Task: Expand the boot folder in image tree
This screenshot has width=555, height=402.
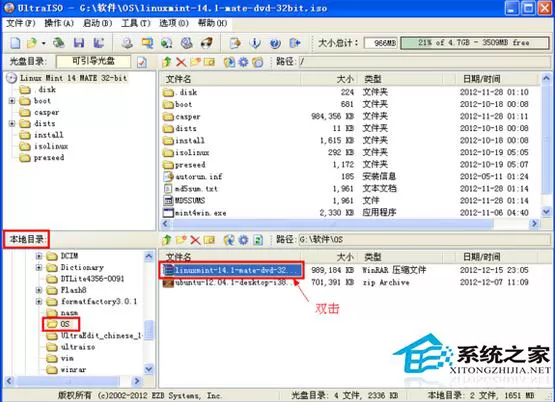Action: pos(12,101)
